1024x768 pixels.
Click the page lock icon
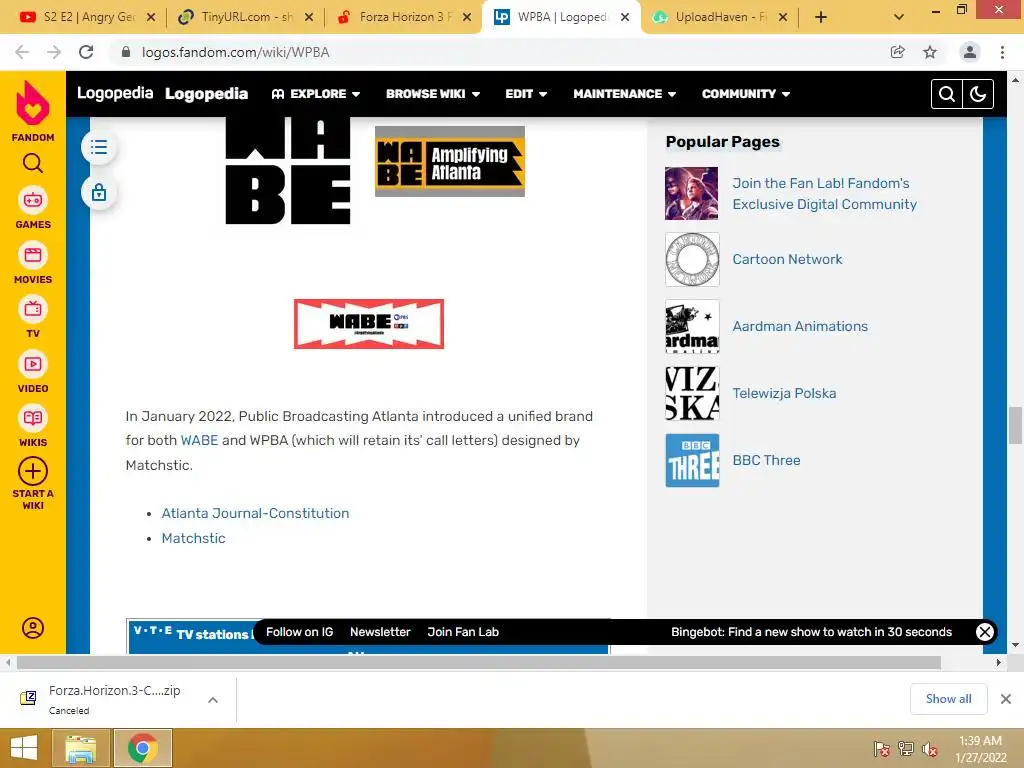pos(99,193)
